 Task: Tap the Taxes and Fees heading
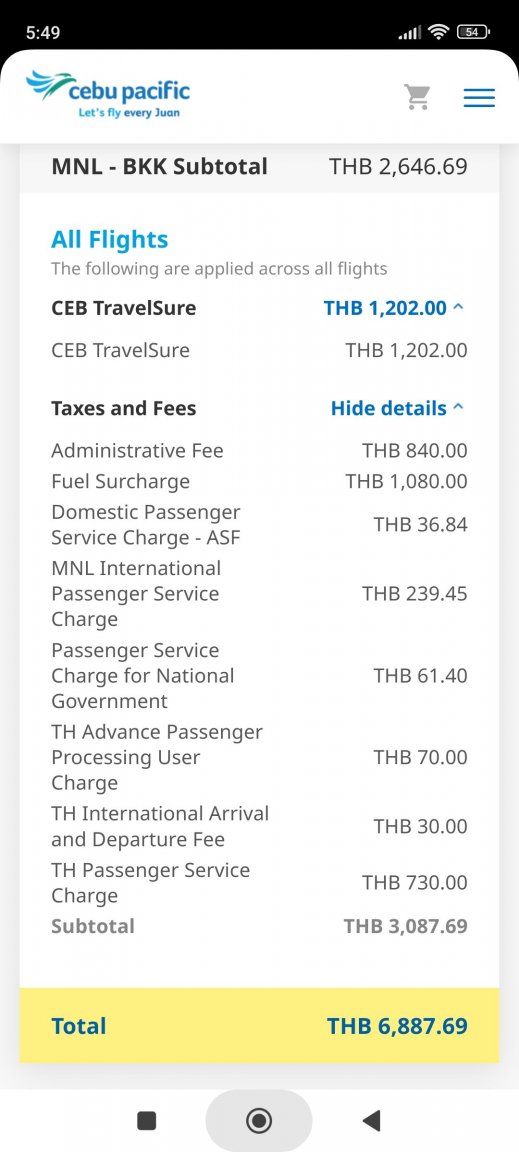(x=124, y=408)
